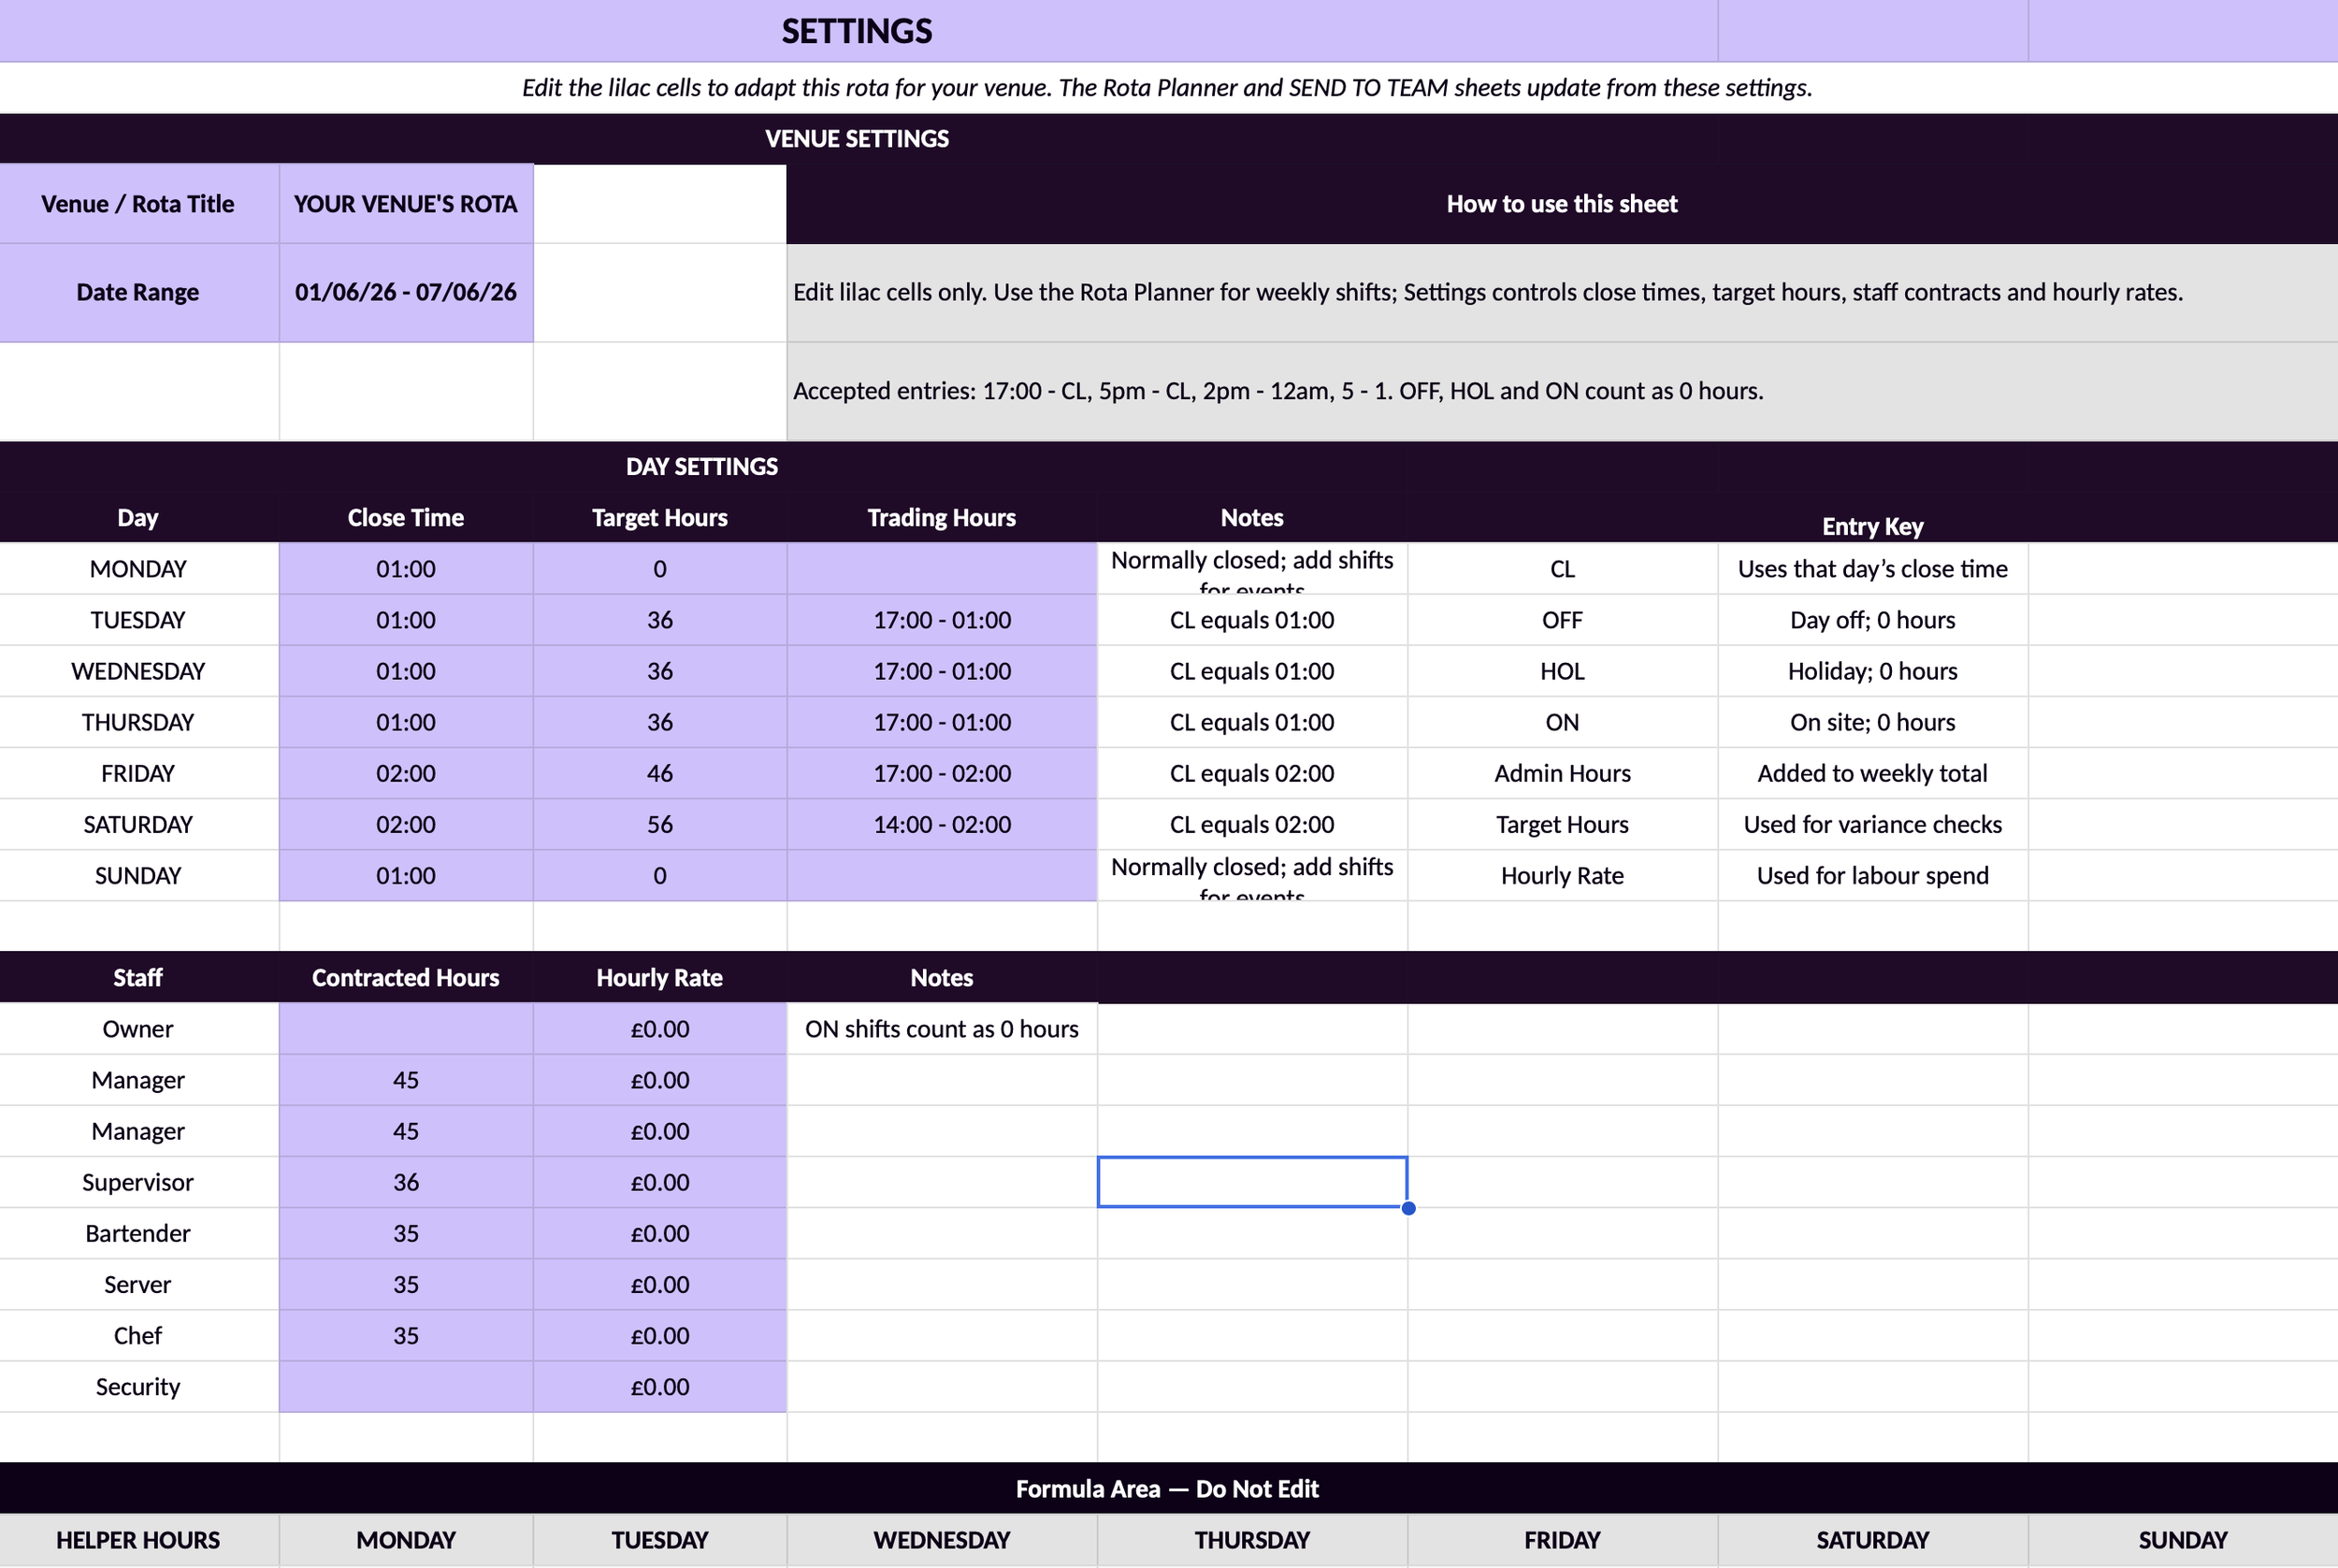Click Supervisor's contracted hours '36' cell

point(406,1182)
